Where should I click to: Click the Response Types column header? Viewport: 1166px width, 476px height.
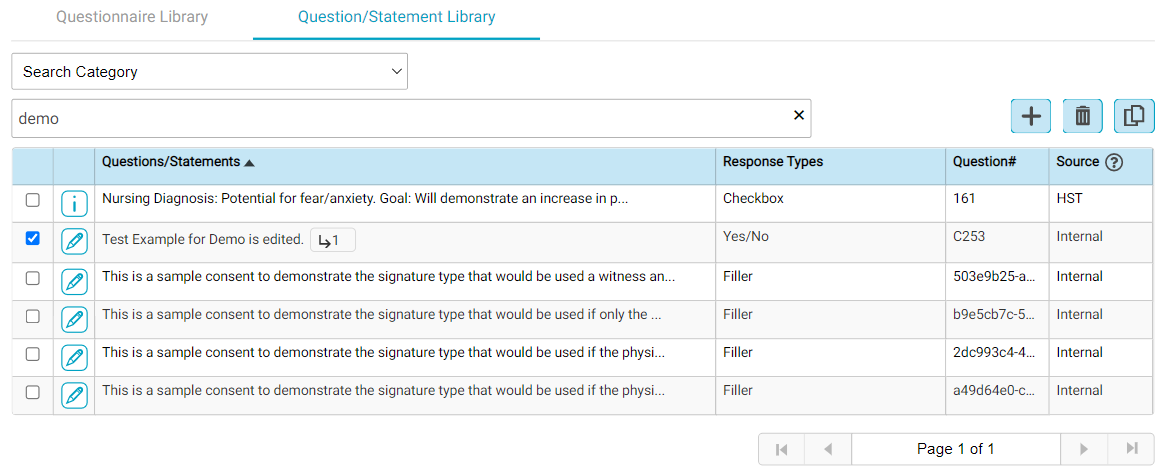tap(773, 162)
